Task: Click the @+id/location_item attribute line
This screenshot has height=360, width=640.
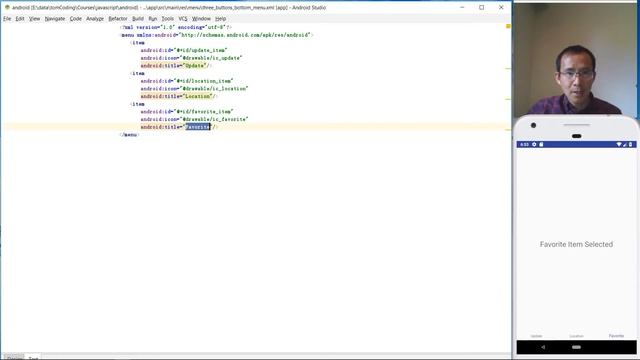Action: click(187, 81)
